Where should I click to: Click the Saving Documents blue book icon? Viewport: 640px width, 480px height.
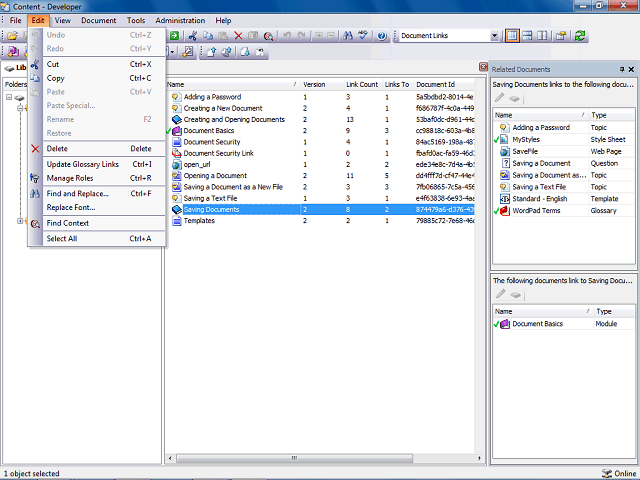tap(177, 209)
